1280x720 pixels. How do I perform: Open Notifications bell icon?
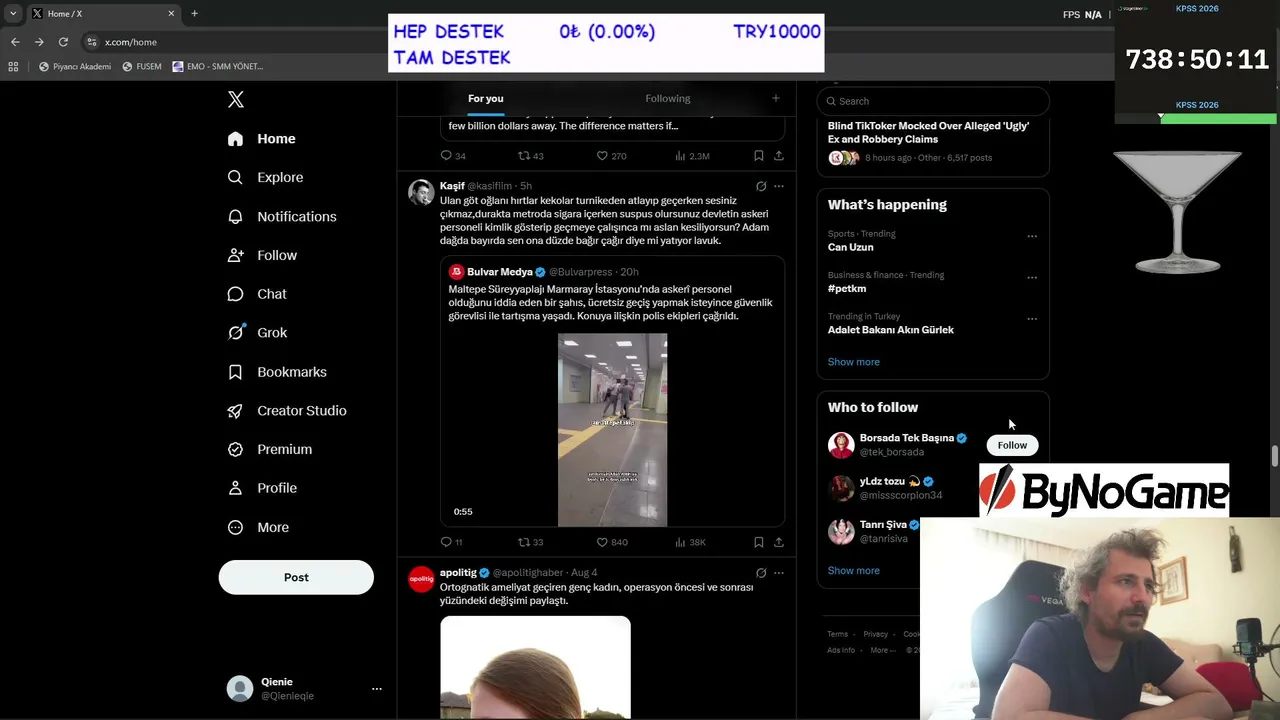(x=235, y=216)
